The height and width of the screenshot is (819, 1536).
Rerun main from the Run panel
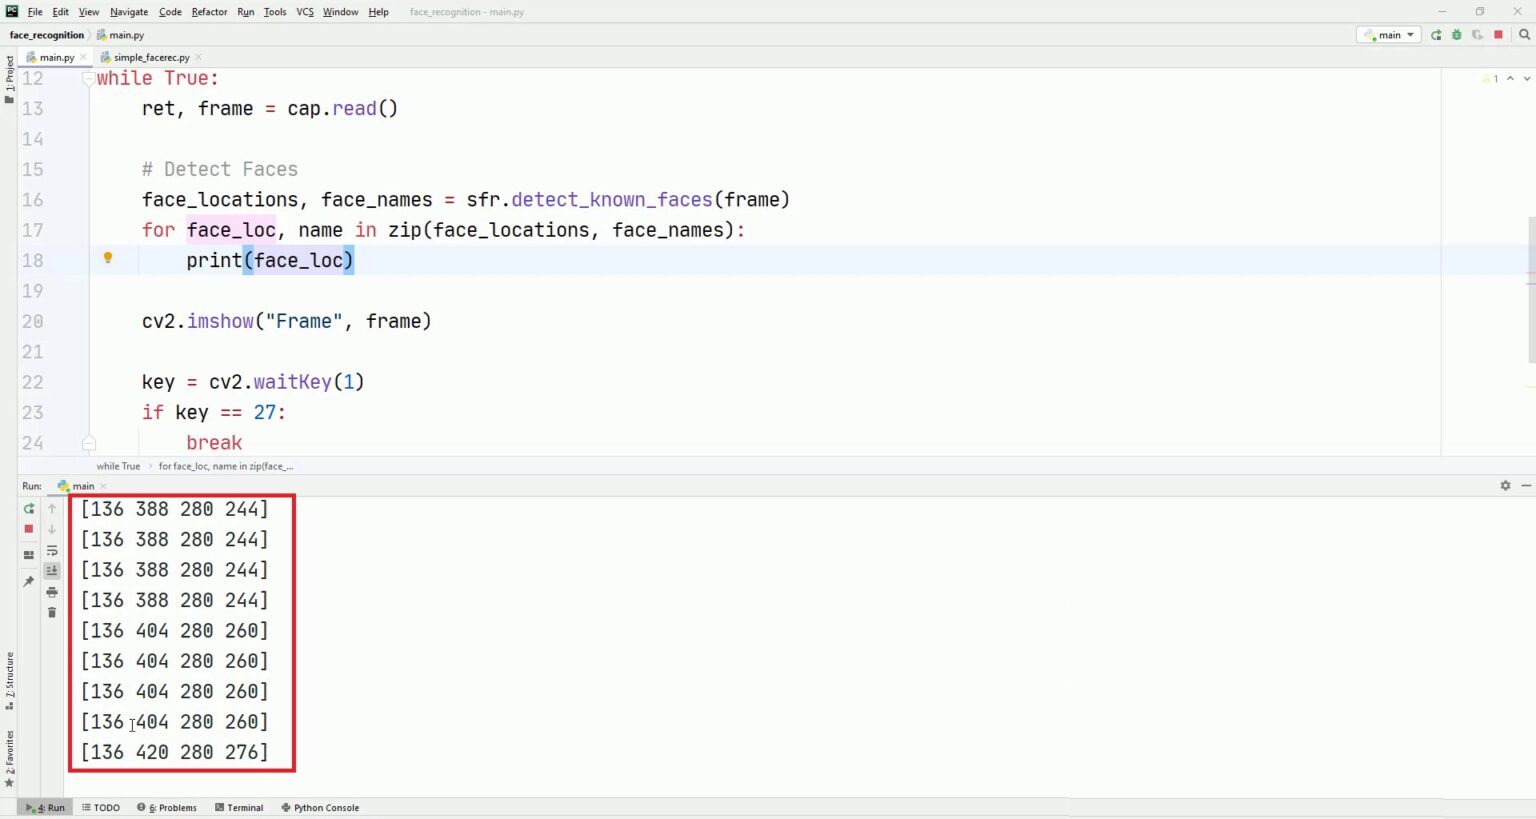point(29,509)
